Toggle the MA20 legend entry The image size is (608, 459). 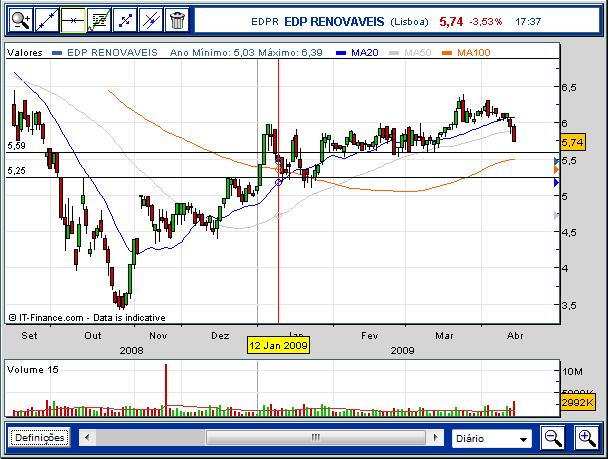click(x=357, y=53)
